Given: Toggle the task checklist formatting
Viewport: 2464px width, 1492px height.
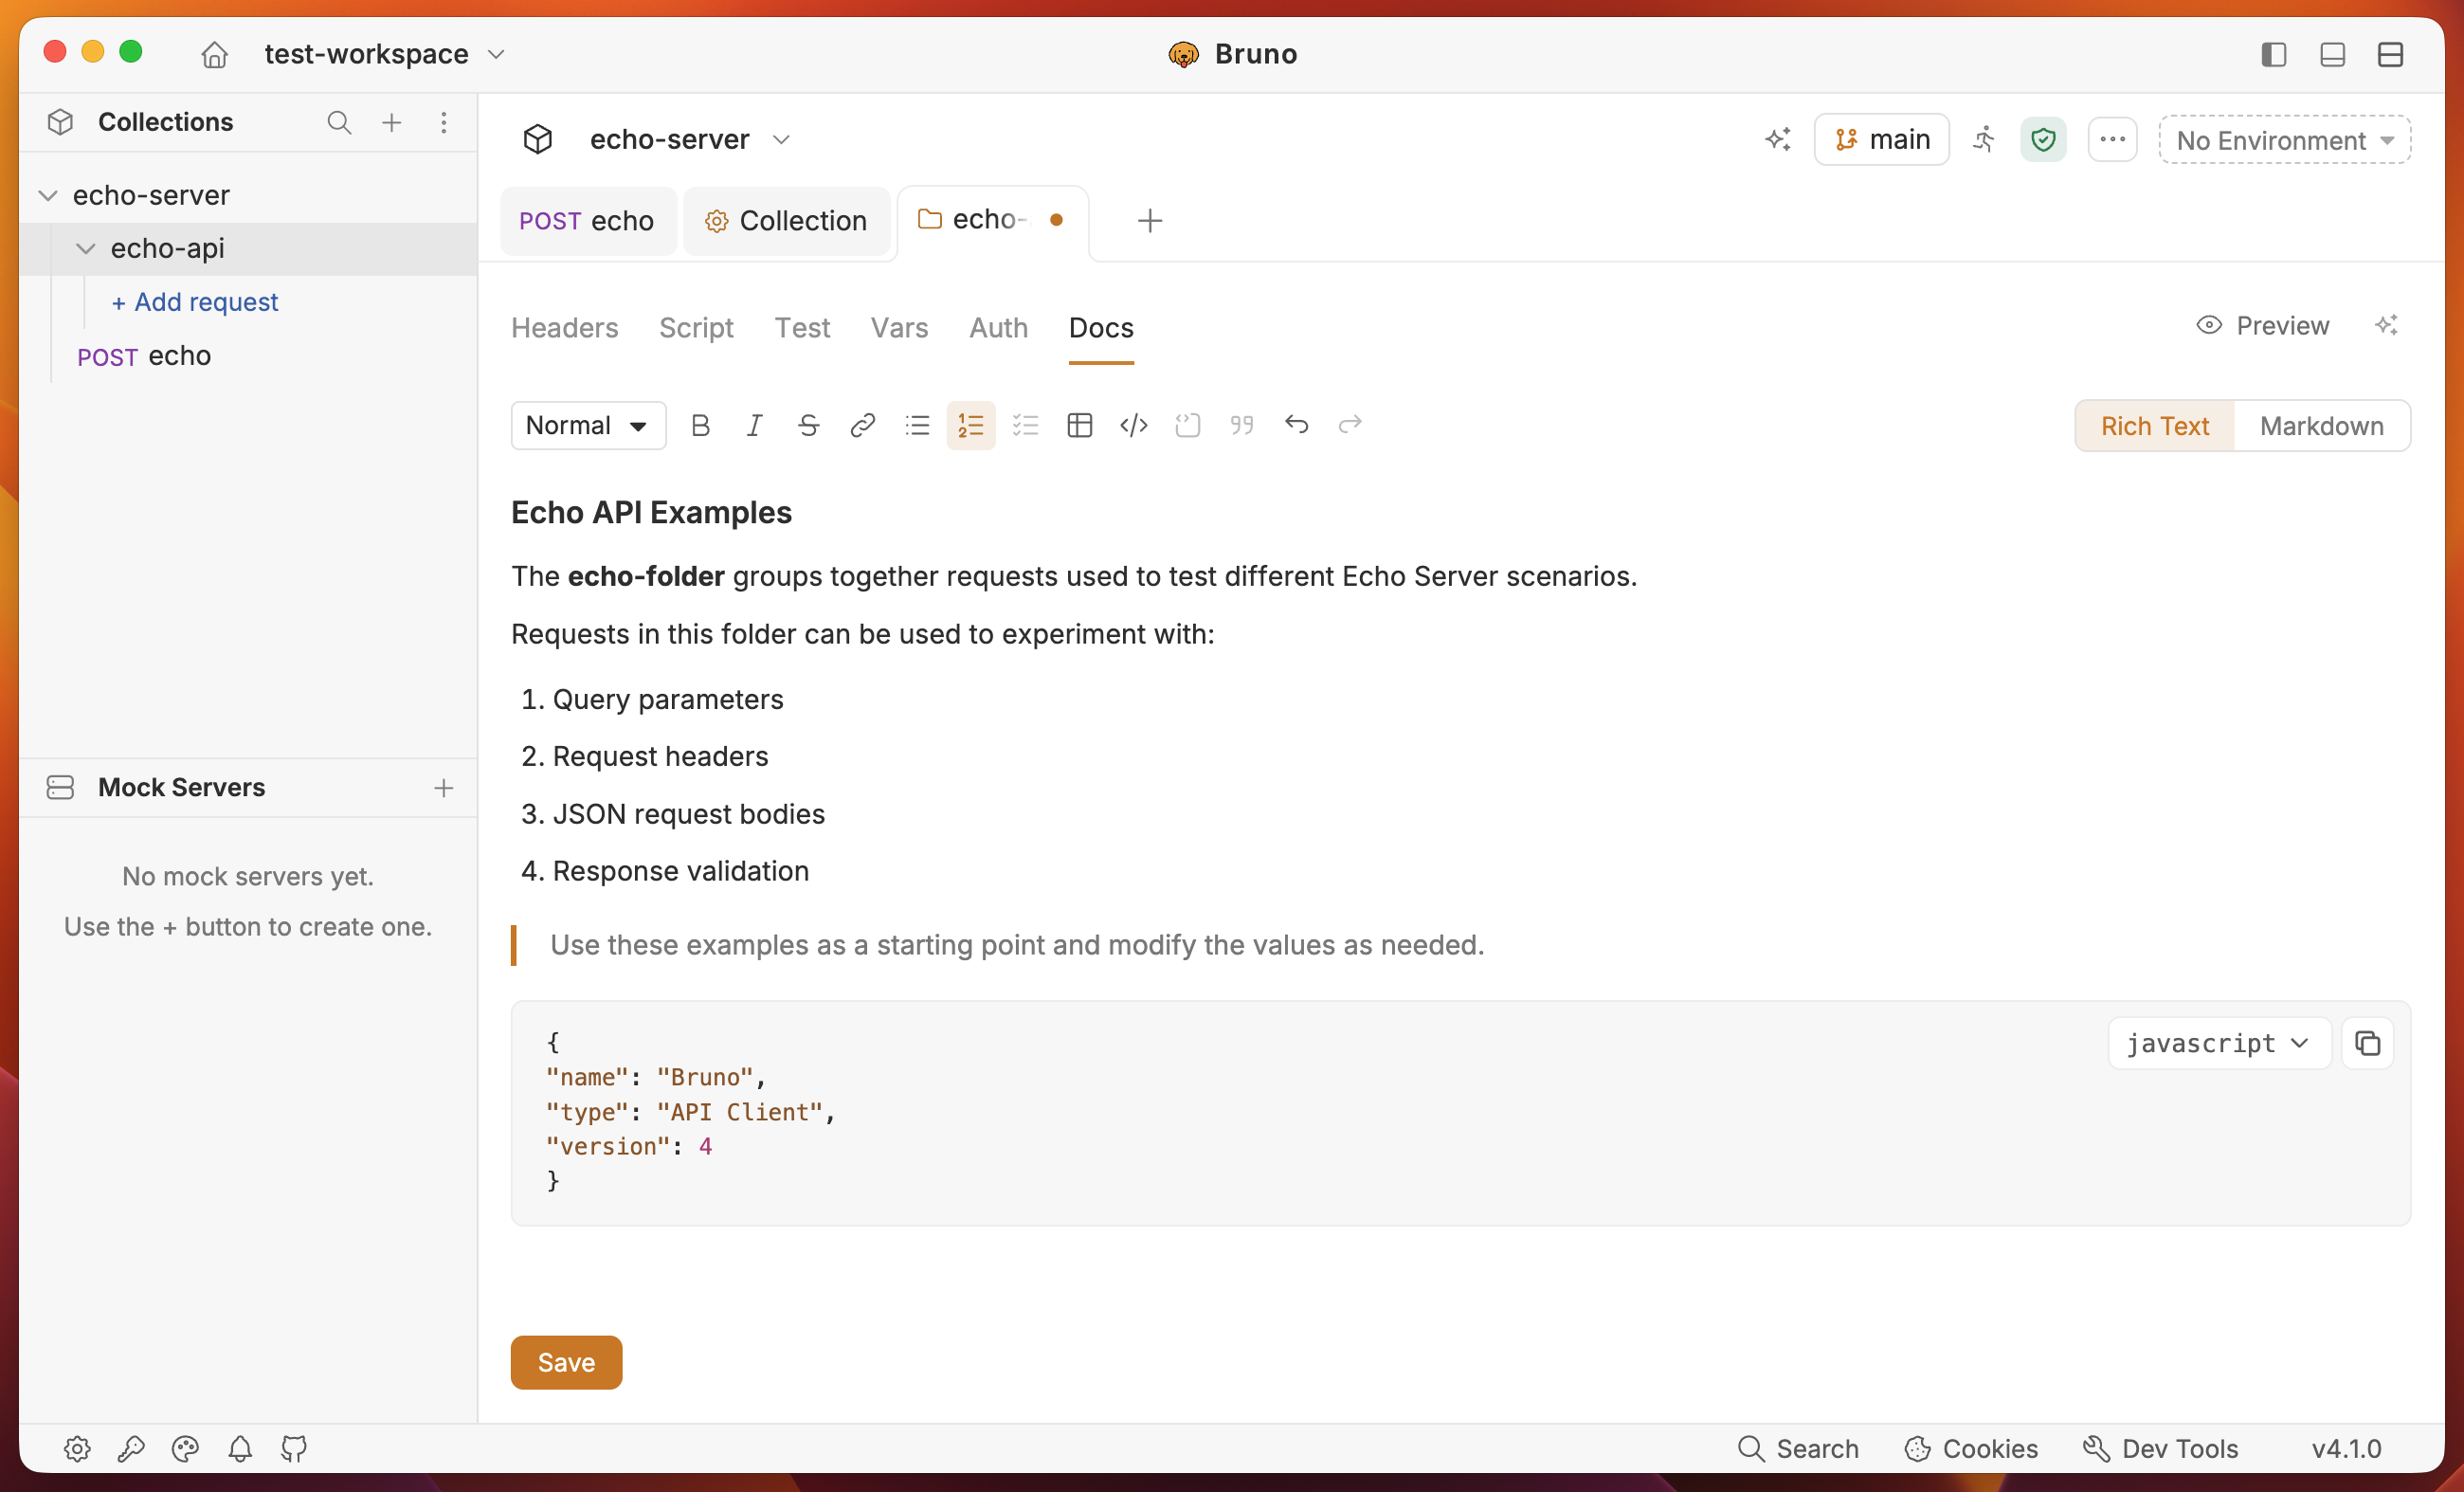Looking at the screenshot, I should click(1025, 426).
